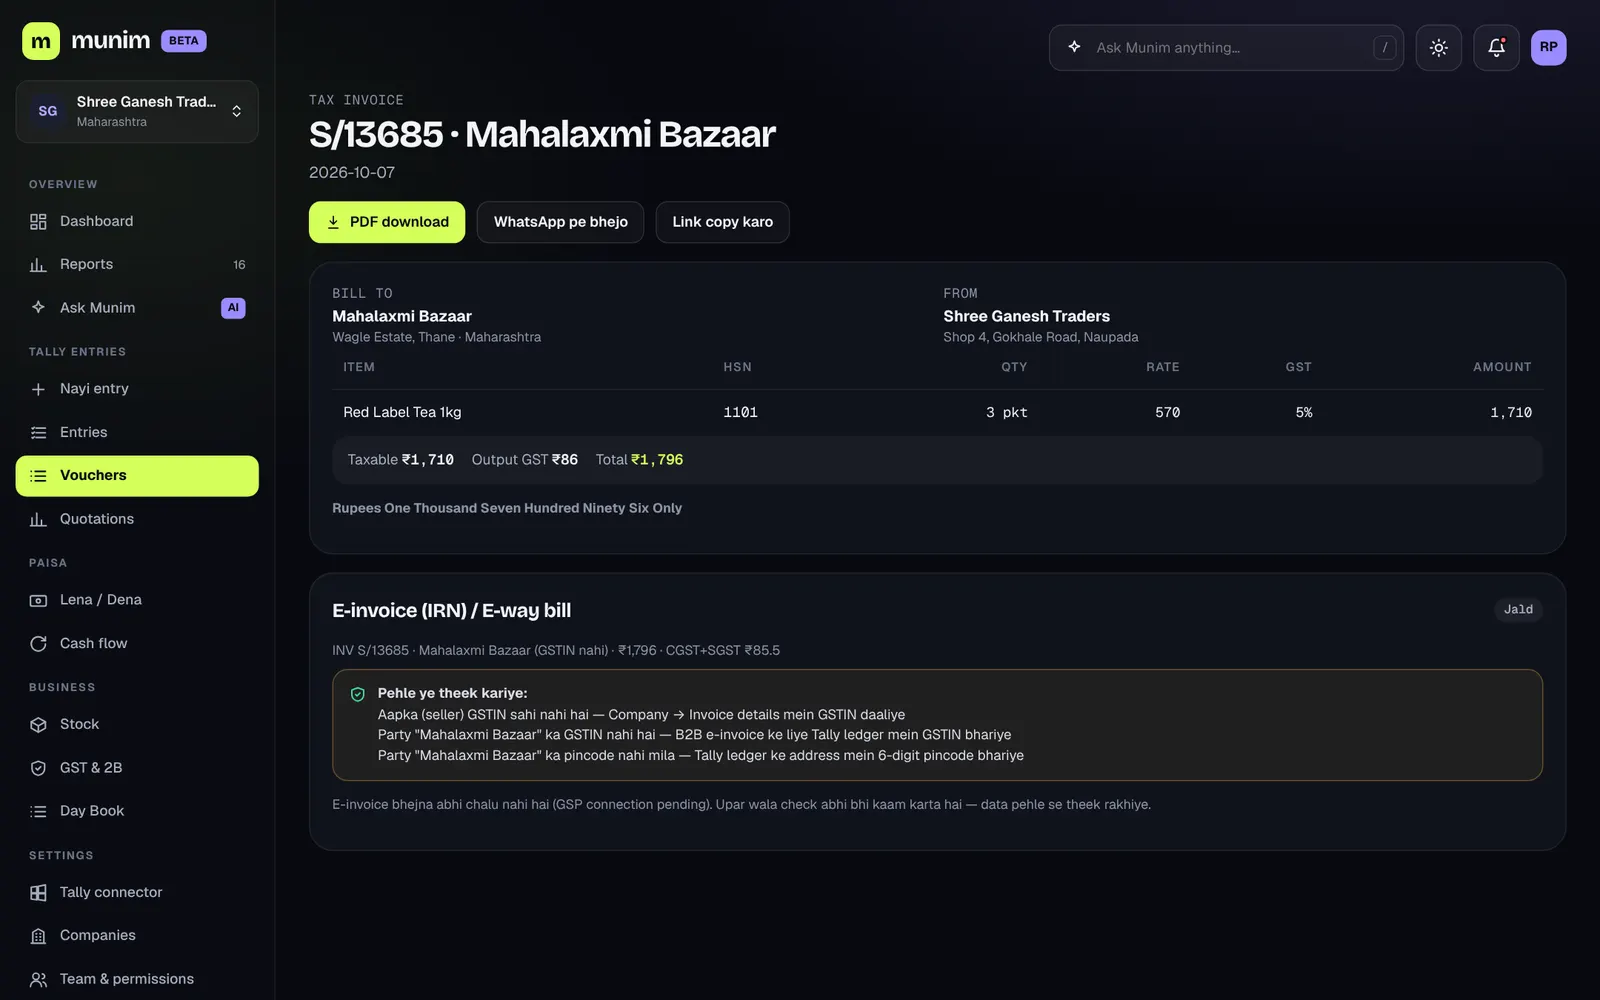Select the Vouchers sidebar item
Viewport: 1600px width, 1000px height.
(137, 475)
